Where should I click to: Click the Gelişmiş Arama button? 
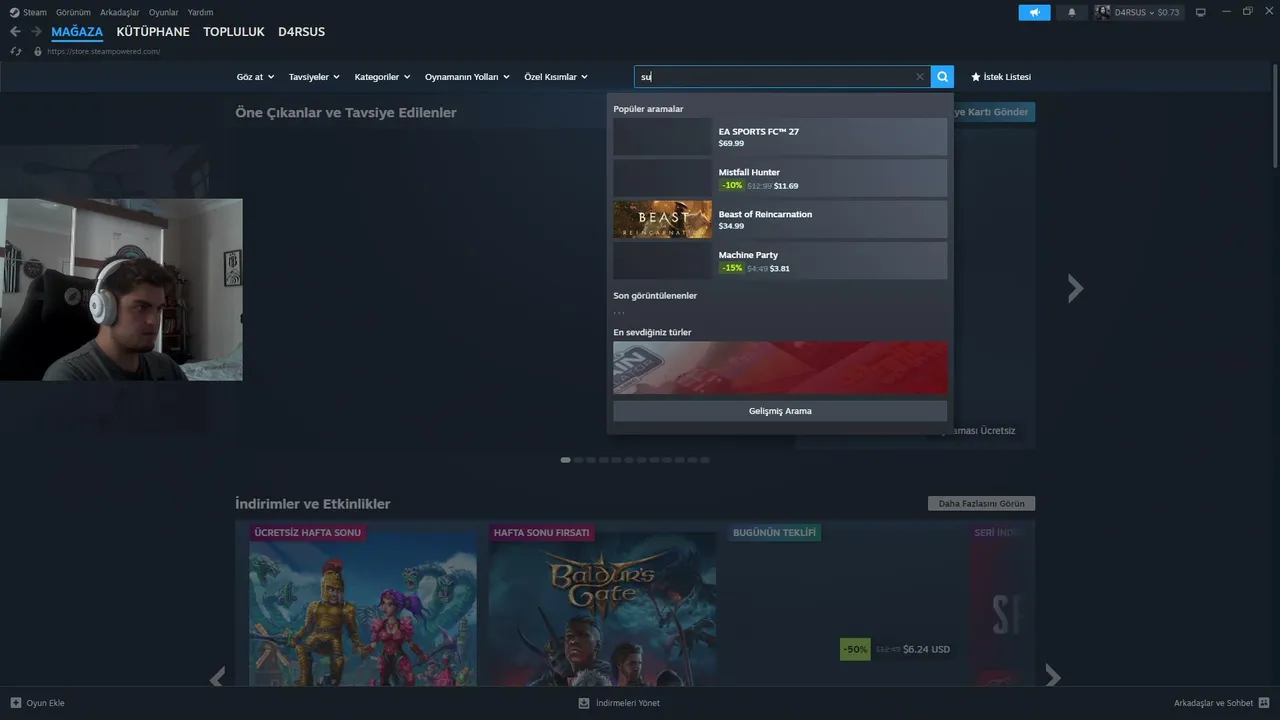(x=780, y=411)
